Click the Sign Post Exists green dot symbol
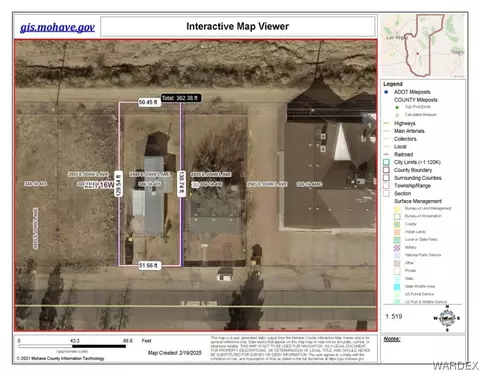This screenshot has width=480, height=376. [397, 107]
